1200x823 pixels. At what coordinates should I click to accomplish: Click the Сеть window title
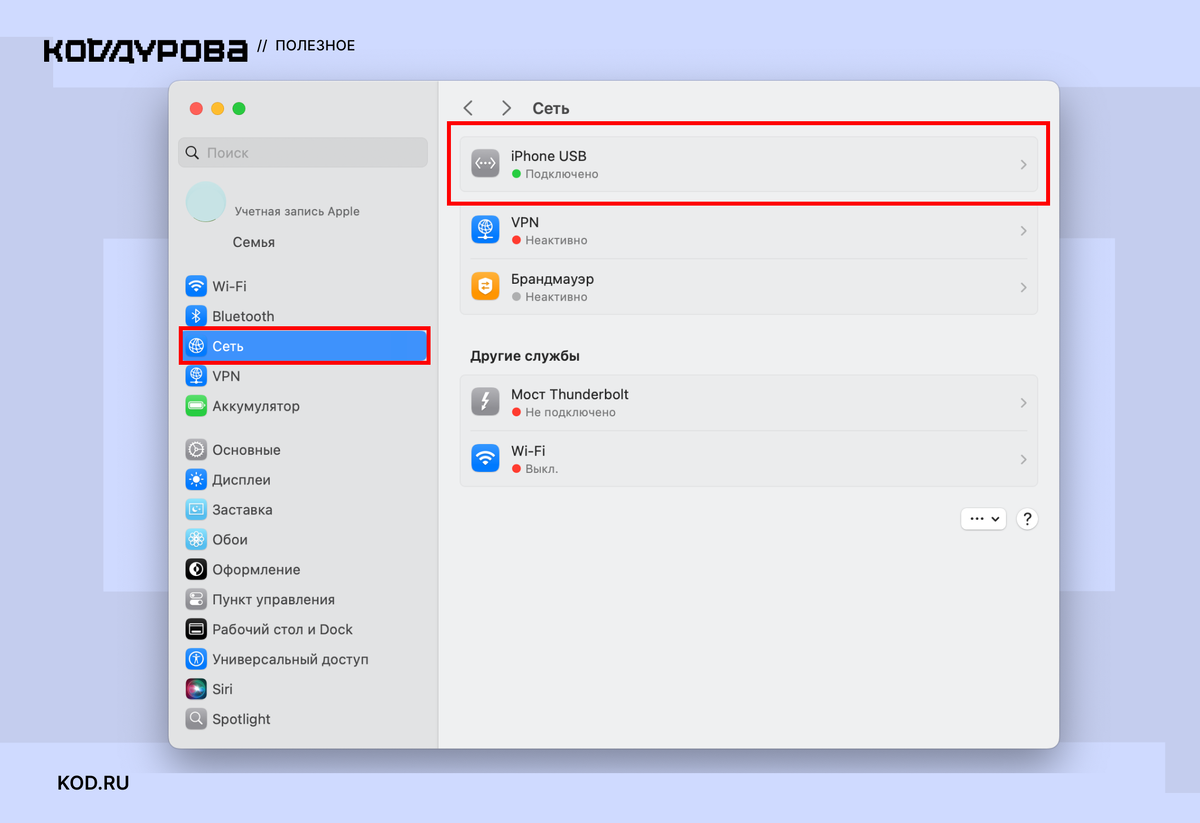click(x=551, y=108)
